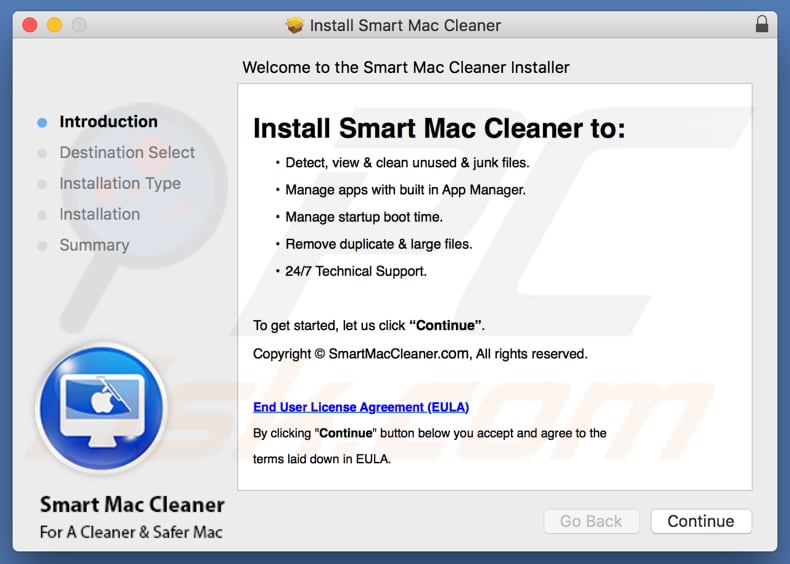Click 'Install Smart Mac Cleaner' window title
The height and width of the screenshot is (564, 790).
pos(405,25)
